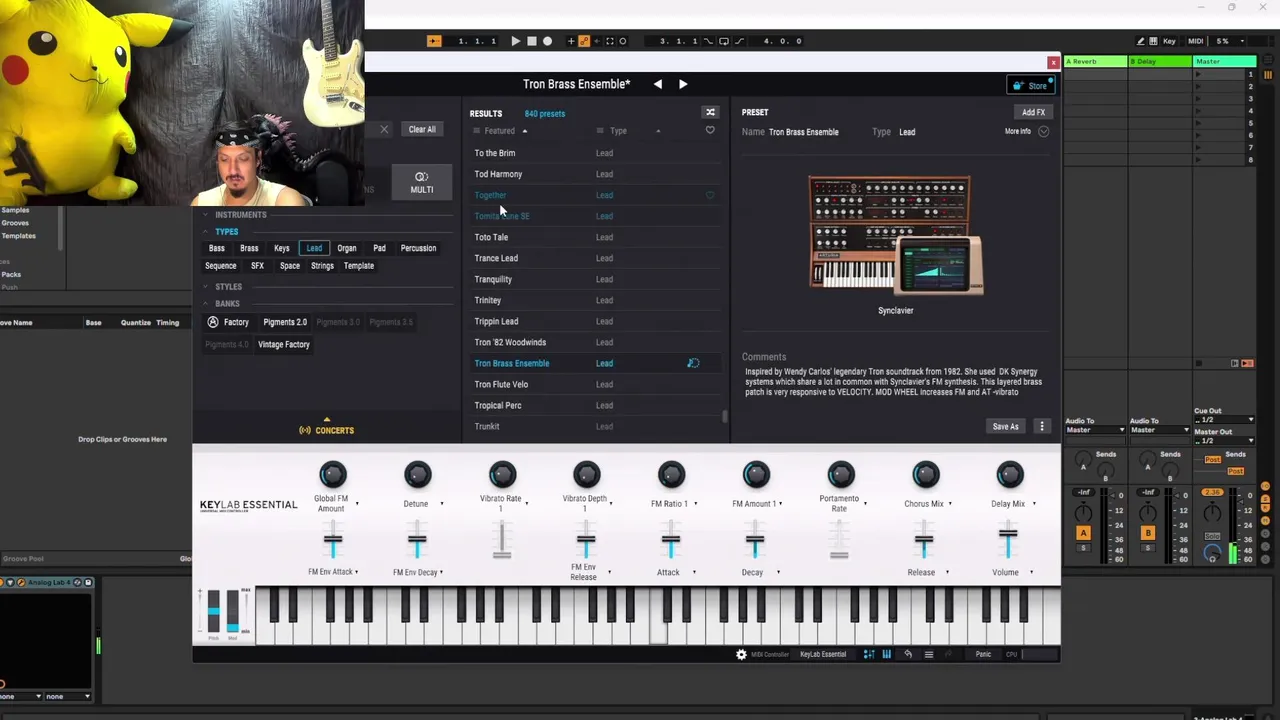Select the Tron '82 Woodwinds preset
The width and height of the screenshot is (1280, 720).
(594, 342)
